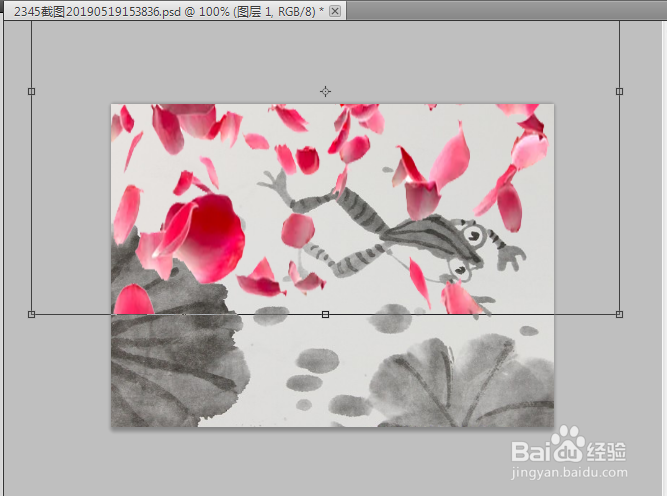
Task: Close the 2345截图20190519153836.psd document tab
Action: (x=335, y=11)
